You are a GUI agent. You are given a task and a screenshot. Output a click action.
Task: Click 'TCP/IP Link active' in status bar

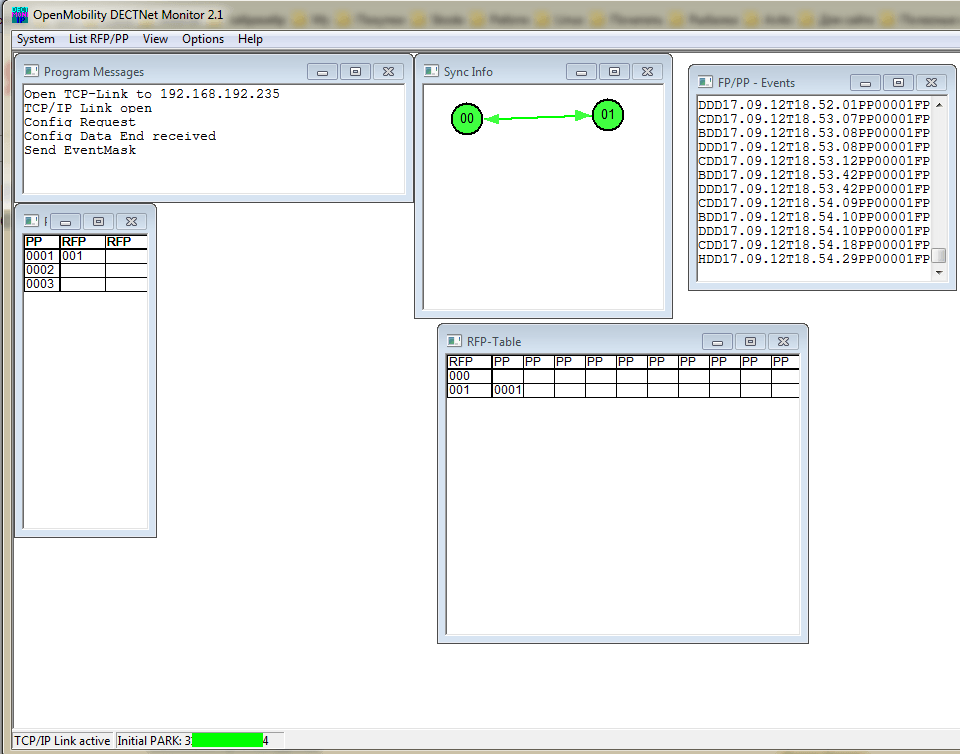[62, 741]
